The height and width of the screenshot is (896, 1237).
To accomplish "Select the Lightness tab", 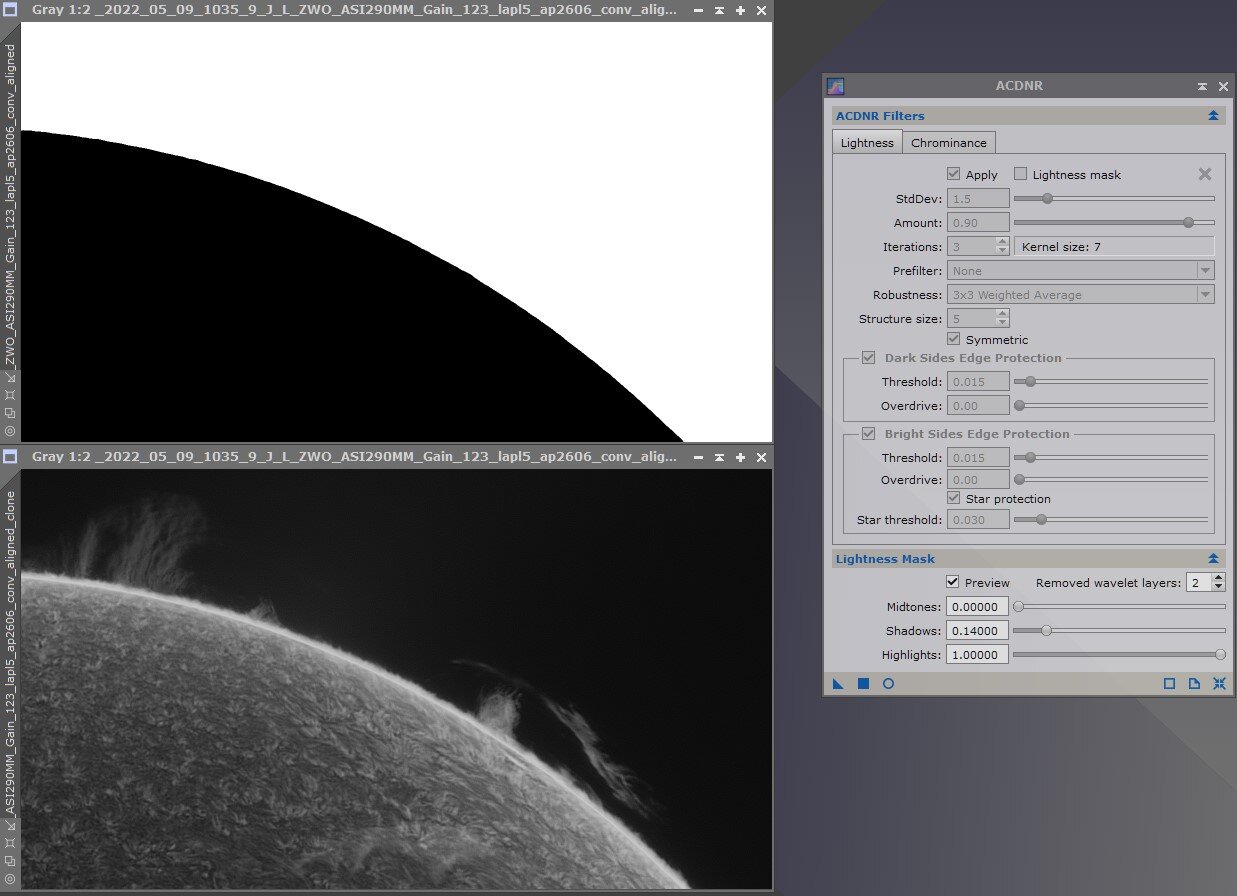I will 867,143.
